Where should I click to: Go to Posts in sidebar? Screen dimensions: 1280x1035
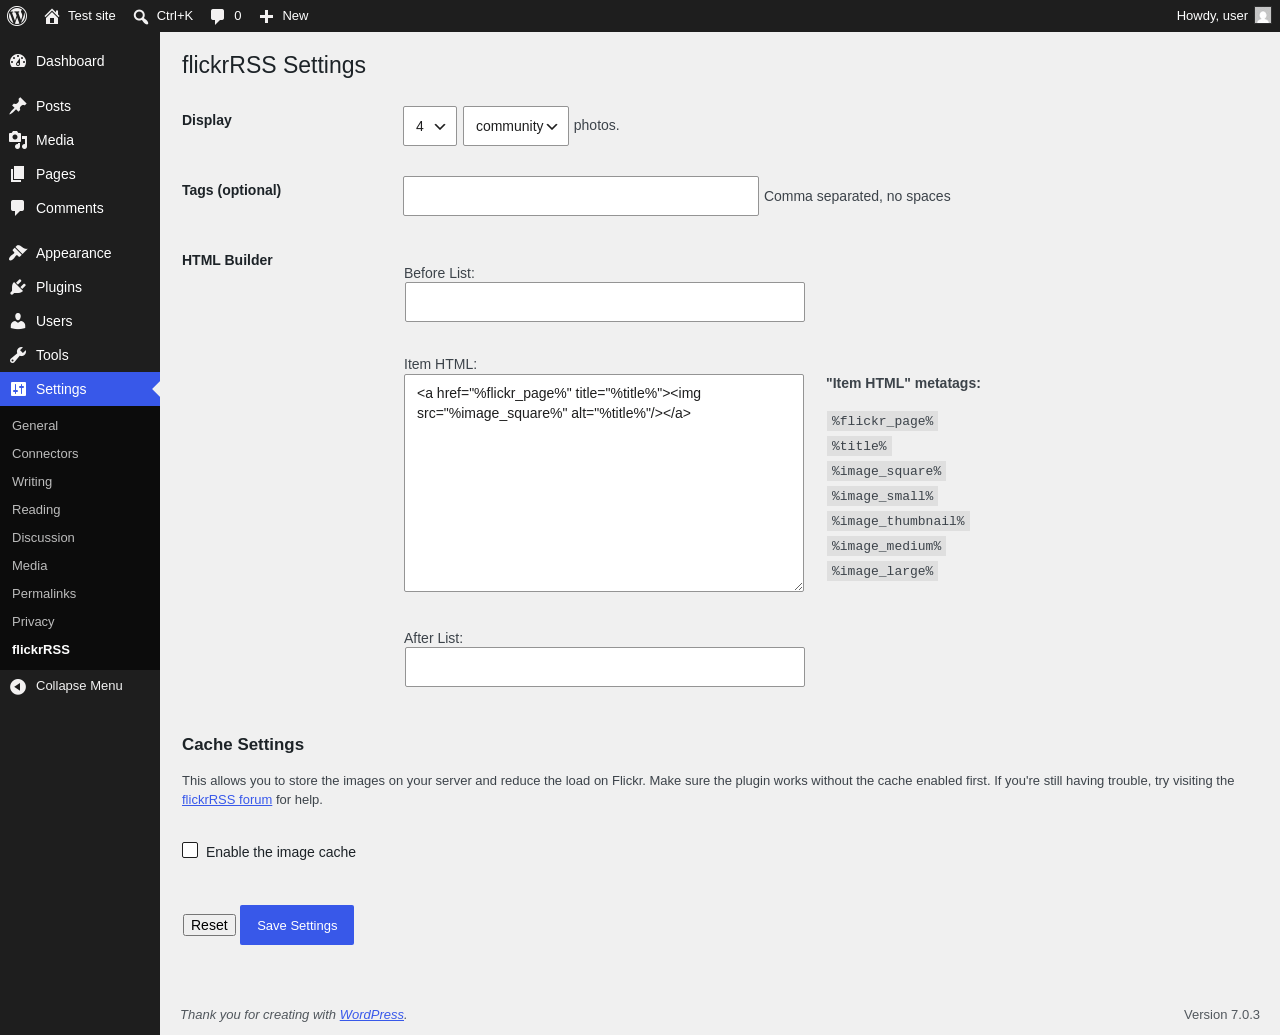tap(53, 106)
